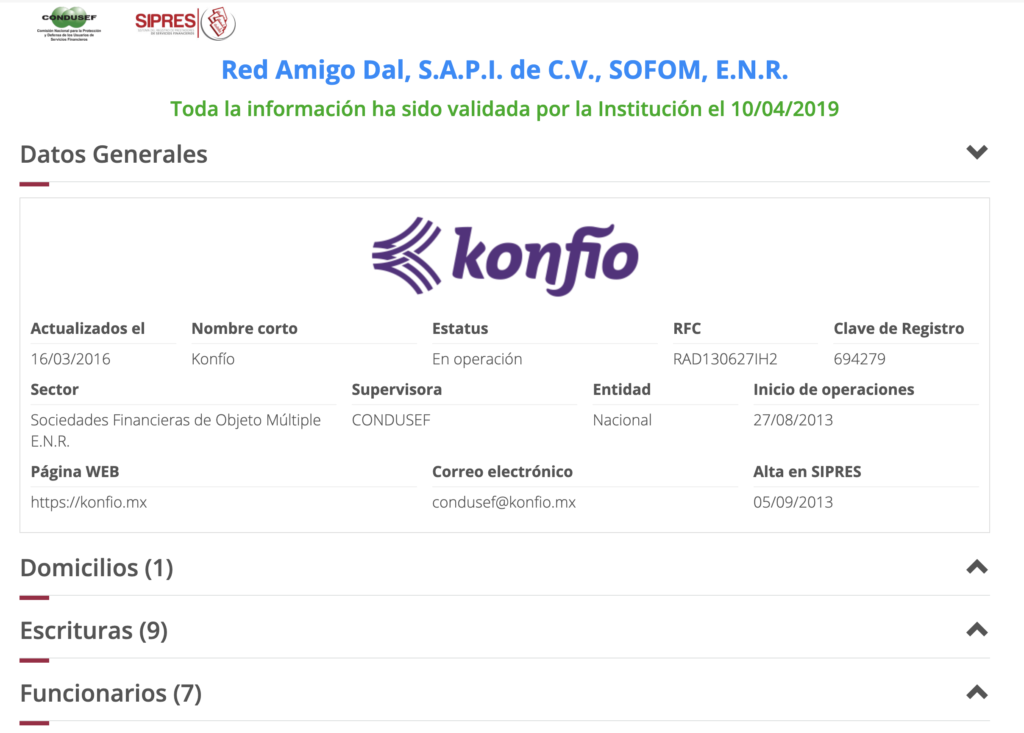1024x733 pixels.
Task: Click the Inicio de operaciones date 27/08/2013
Action: tap(793, 420)
